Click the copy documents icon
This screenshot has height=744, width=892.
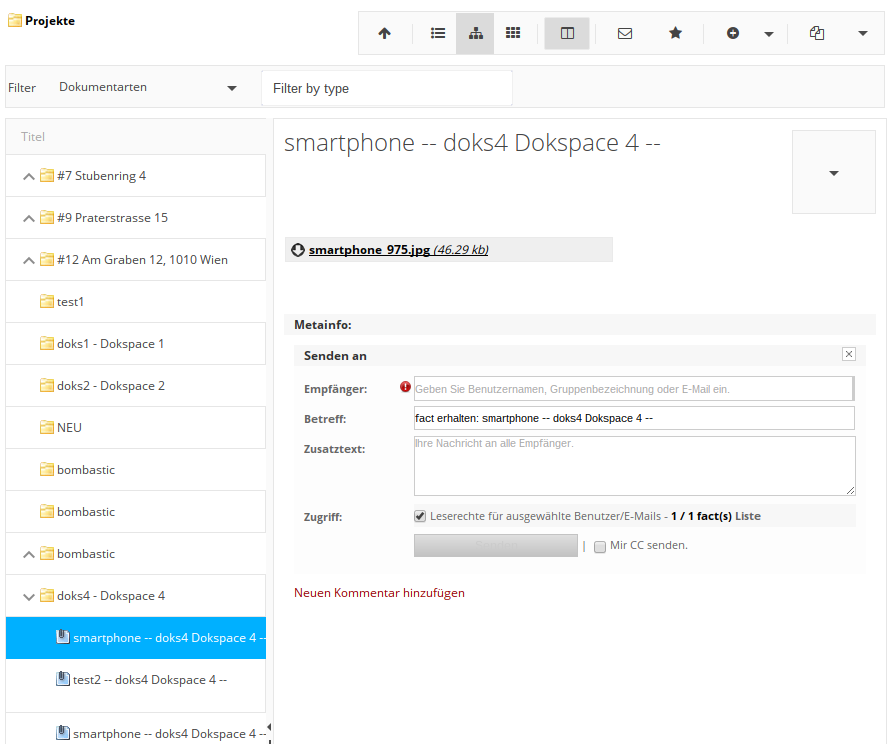[x=817, y=33]
